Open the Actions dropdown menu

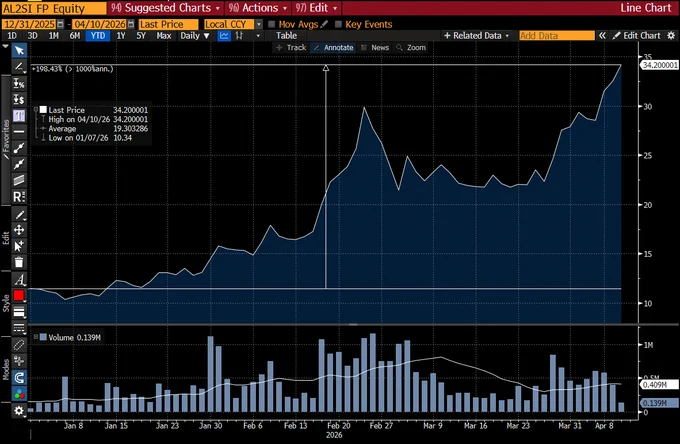click(x=258, y=8)
